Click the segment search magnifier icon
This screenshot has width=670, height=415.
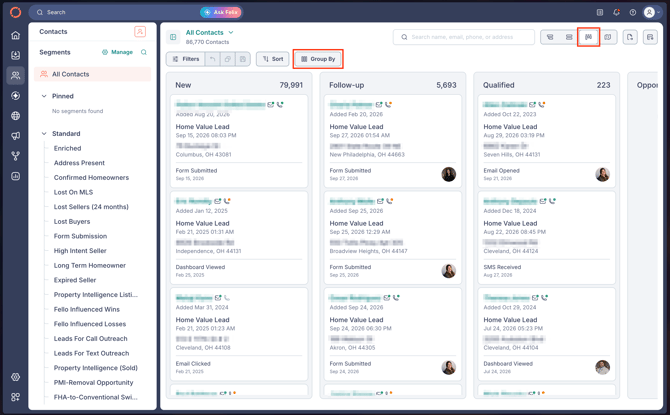tap(144, 52)
